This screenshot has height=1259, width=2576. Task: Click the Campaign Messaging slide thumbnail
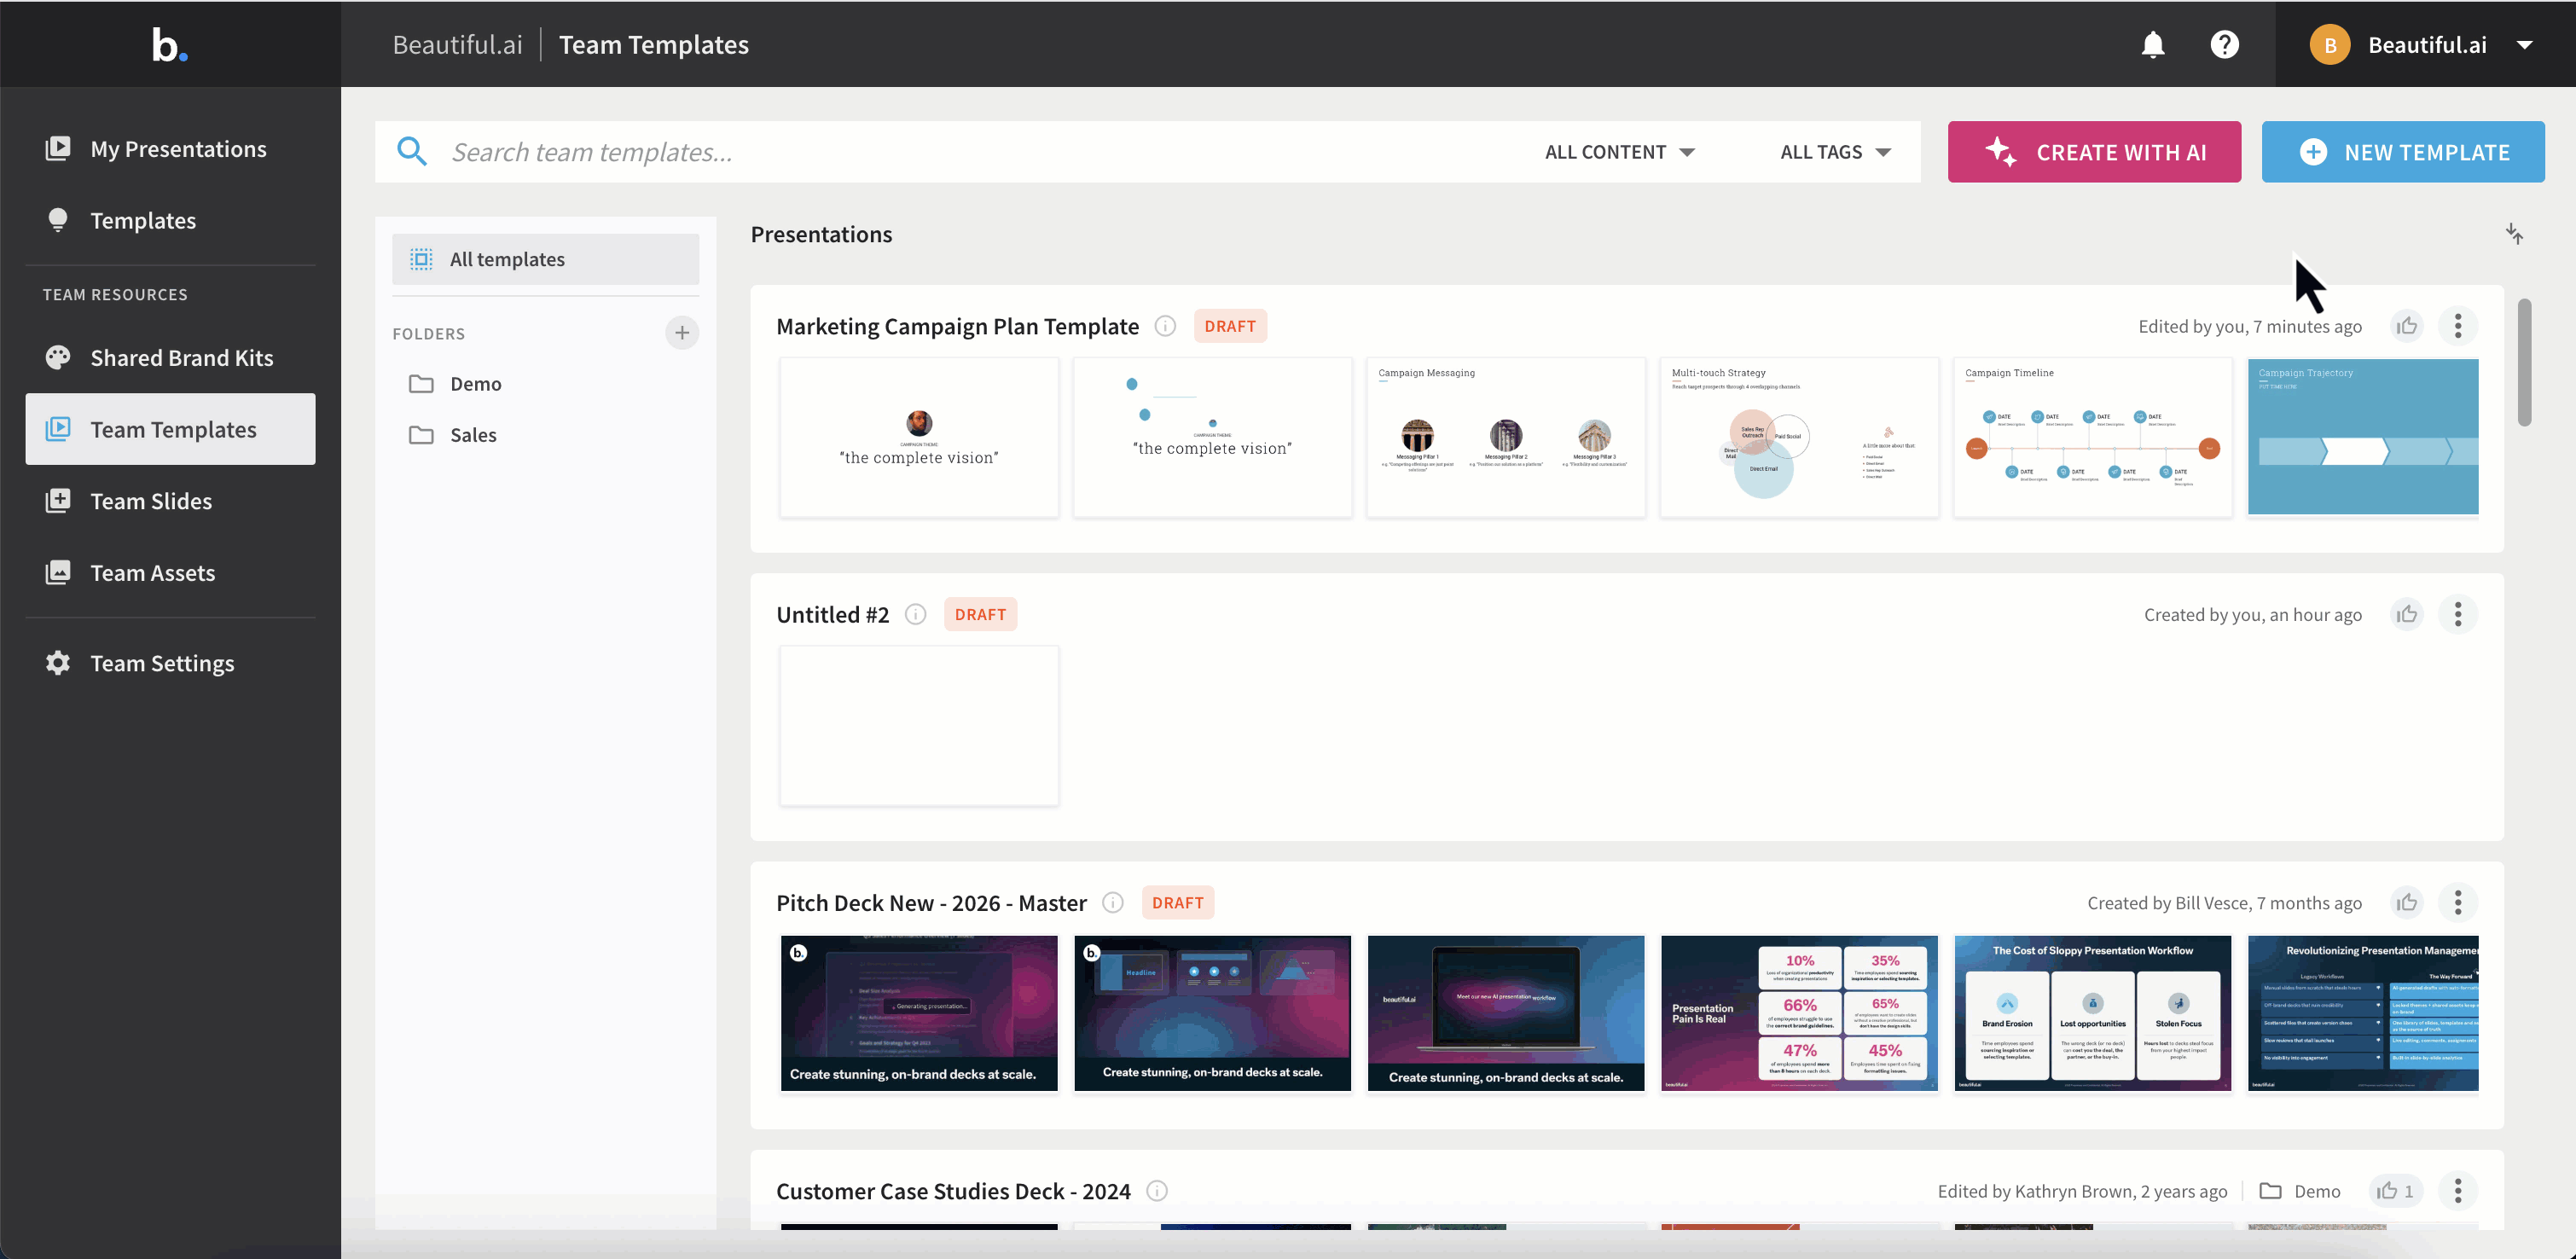coord(1505,437)
